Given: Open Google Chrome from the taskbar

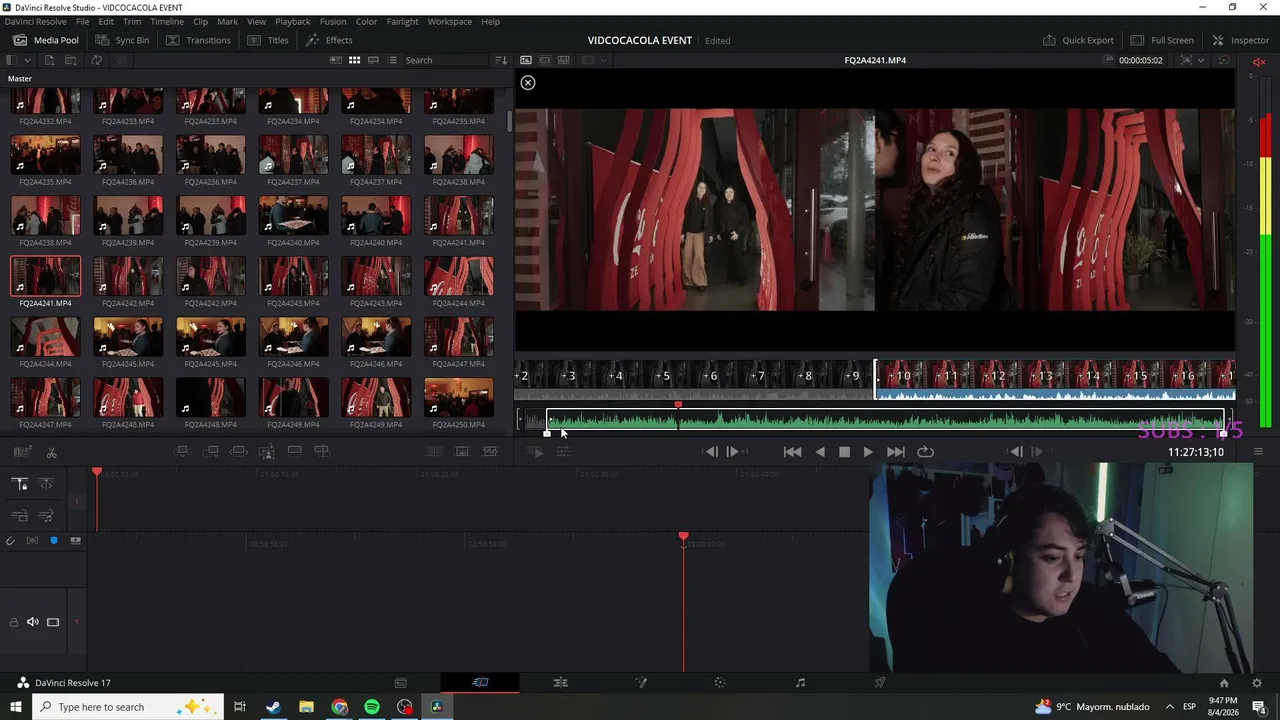Looking at the screenshot, I should (x=340, y=707).
